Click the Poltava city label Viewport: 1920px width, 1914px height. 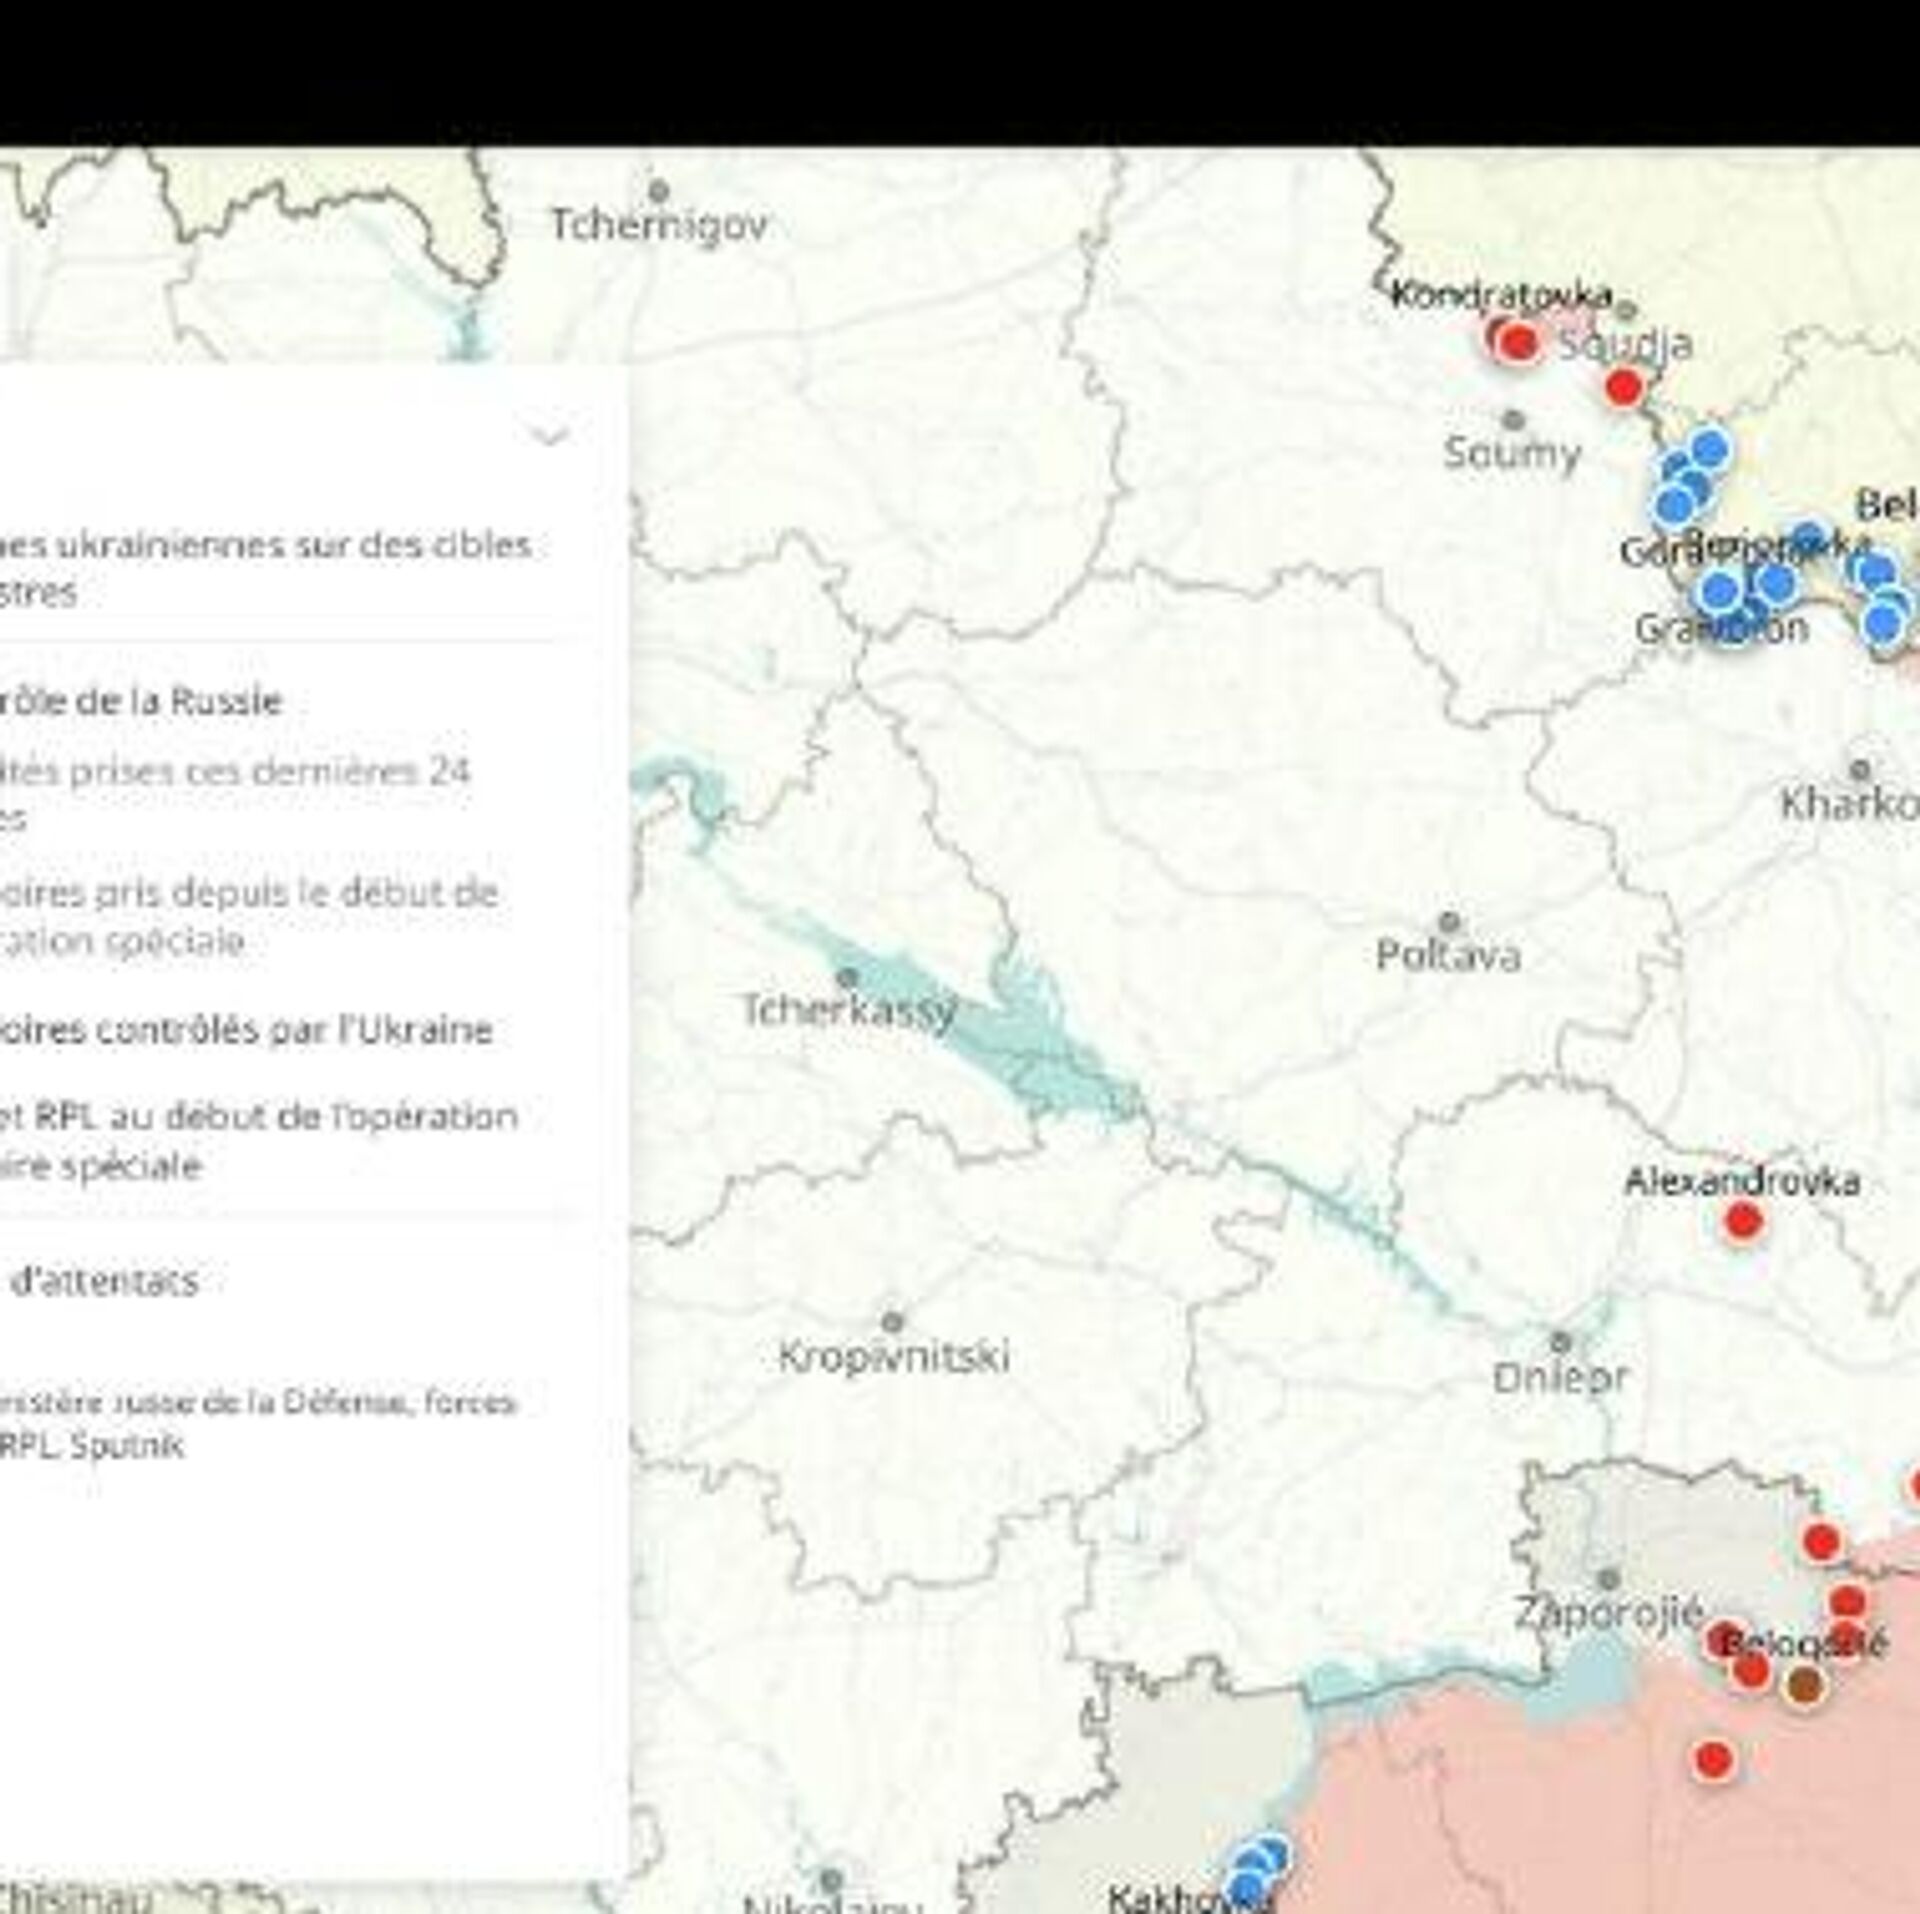pos(1447,955)
